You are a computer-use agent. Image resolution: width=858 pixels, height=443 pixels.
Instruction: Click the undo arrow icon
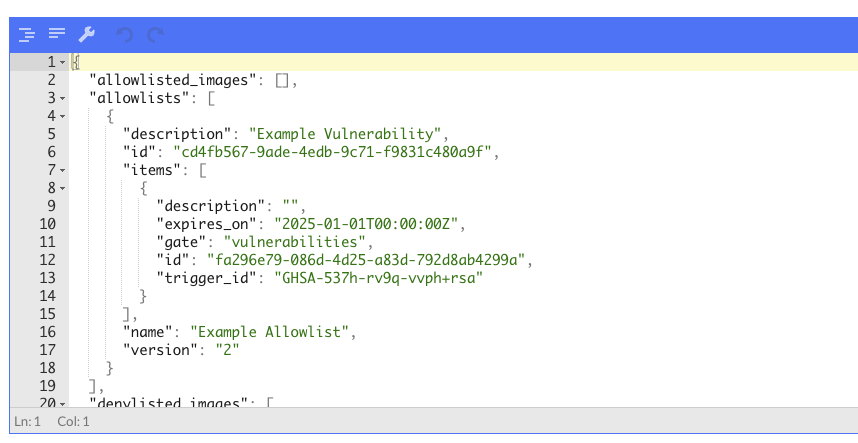pyautogui.click(x=124, y=35)
